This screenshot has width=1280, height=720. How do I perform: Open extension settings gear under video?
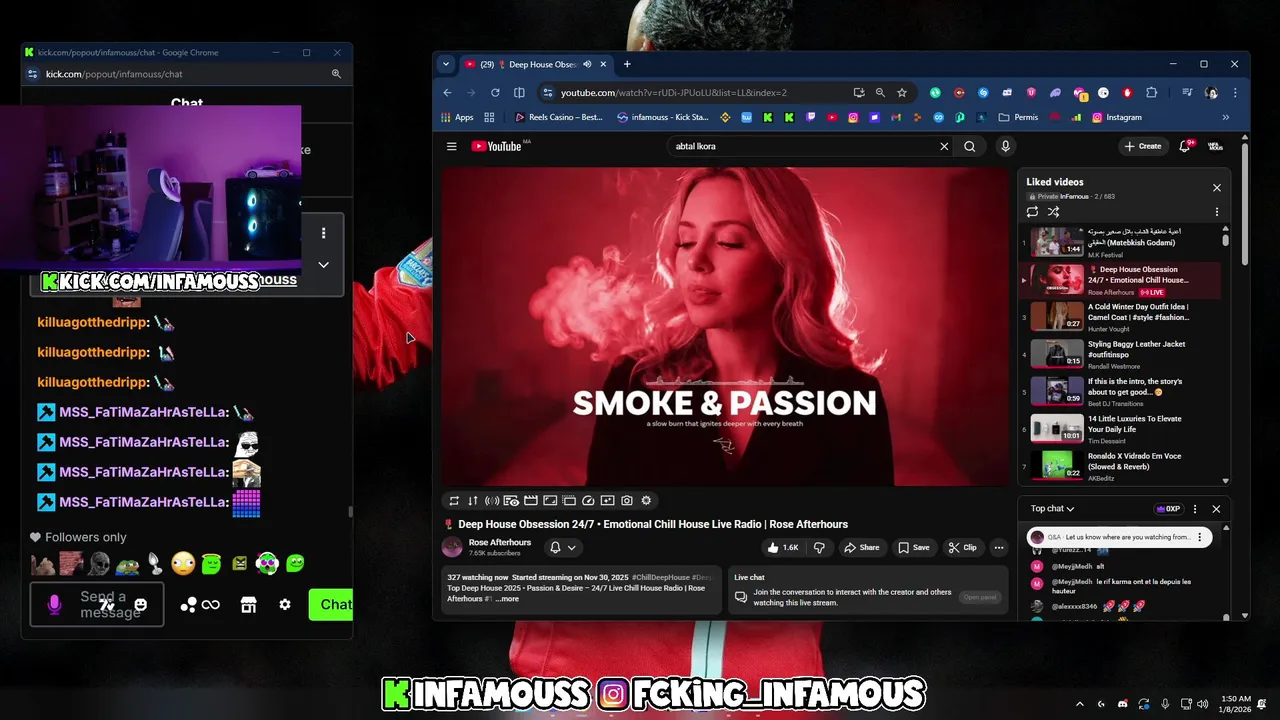[x=646, y=501]
